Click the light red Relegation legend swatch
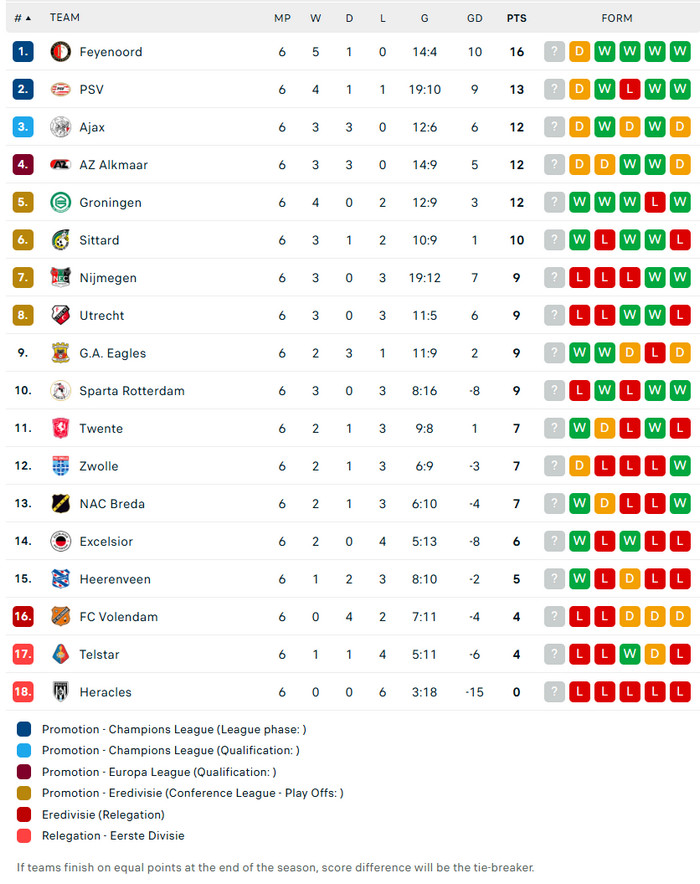 [25, 836]
